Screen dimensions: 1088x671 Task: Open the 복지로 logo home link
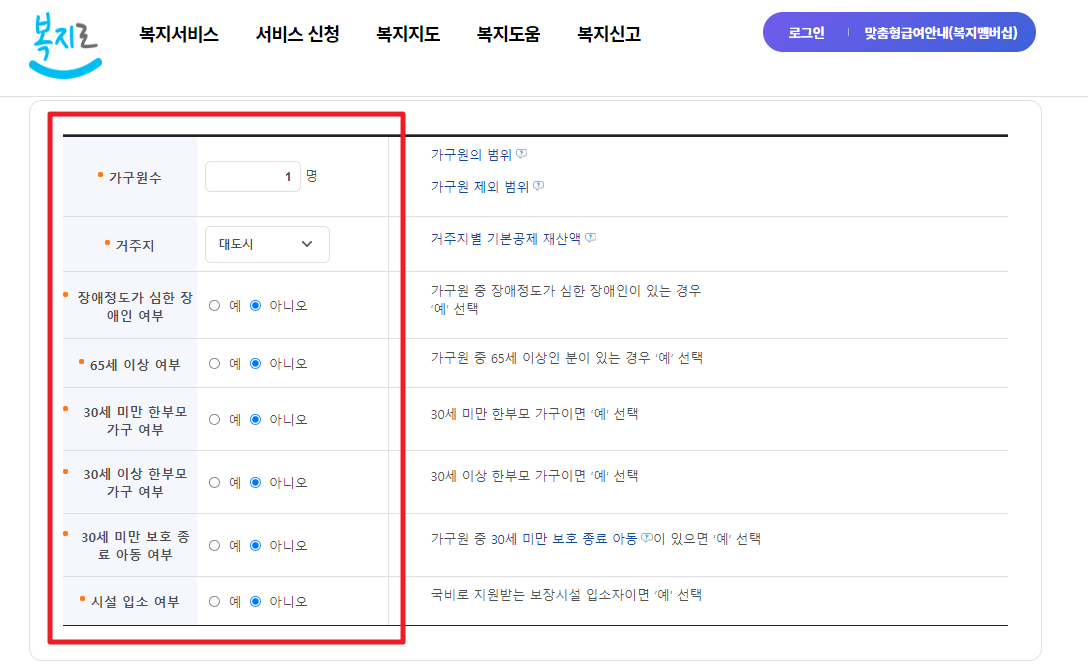(65, 44)
